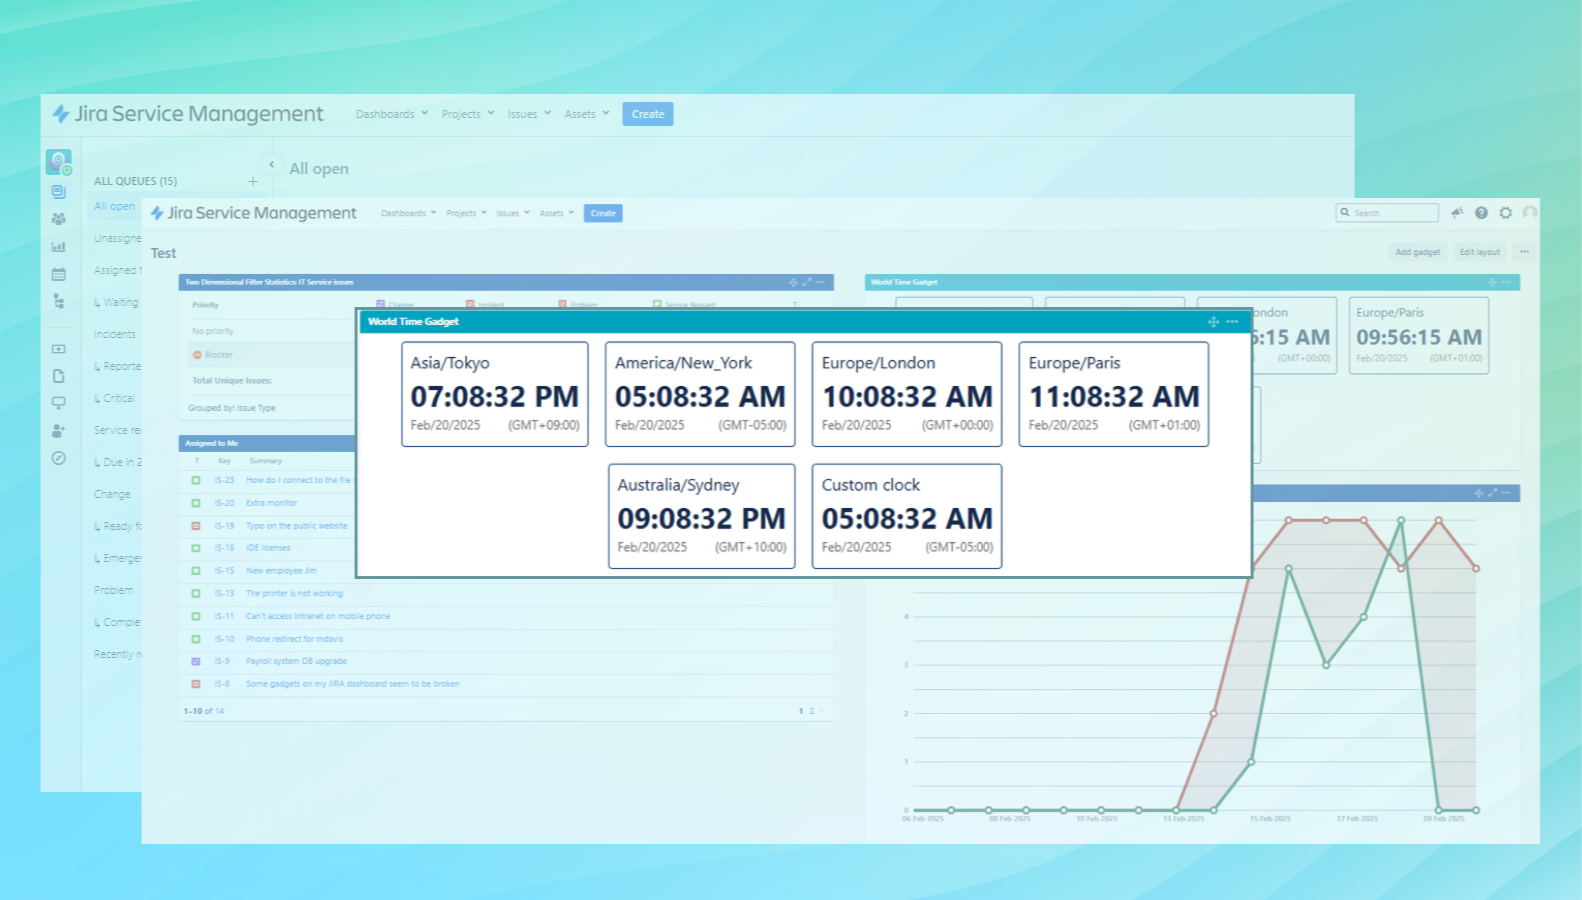Image resolution: width=1582 pixels, height=900 pixels.
Task: Expand the Assets dropdown in front window
Action: pyautogui.click(x=556, y=213)
